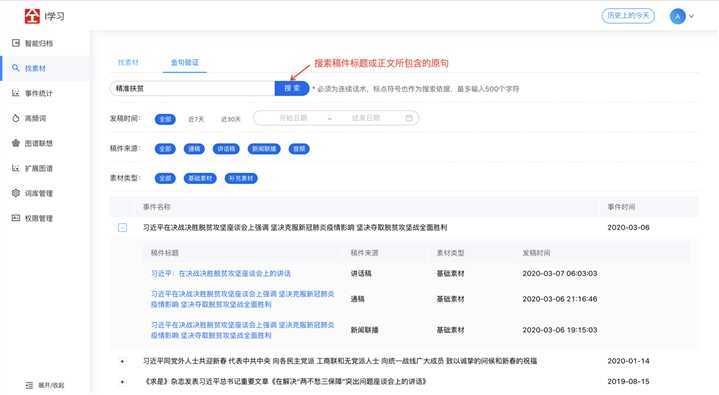The width and height of the screenshot is (719, 395).
Task: Click the event date 2020-03-06
Action: 629,228
